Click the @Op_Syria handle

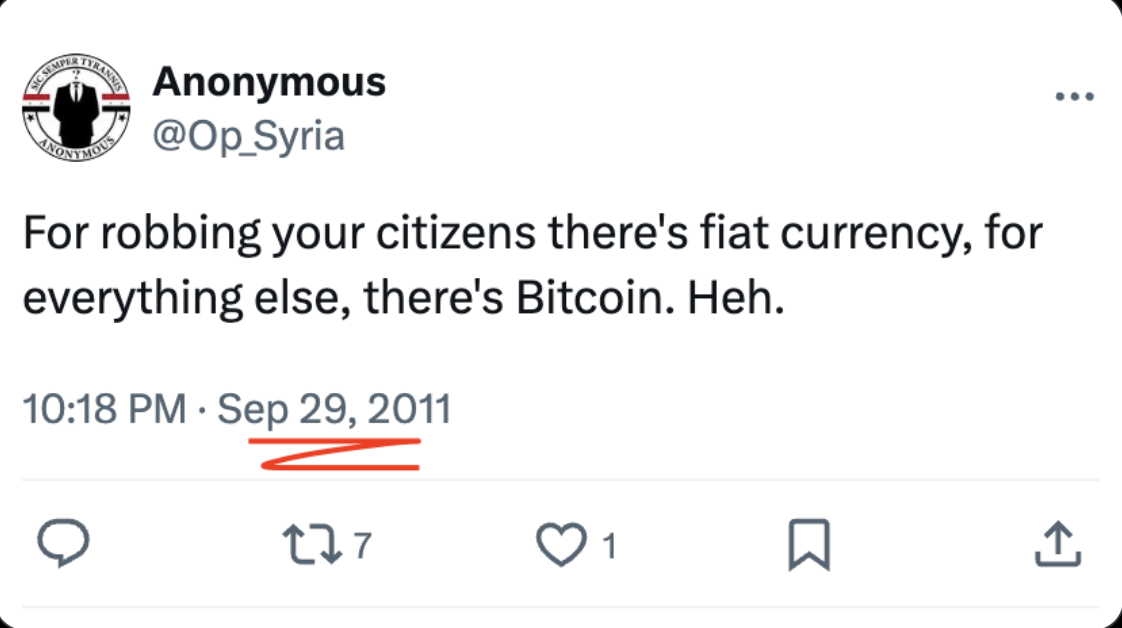(x=248, y=136)
